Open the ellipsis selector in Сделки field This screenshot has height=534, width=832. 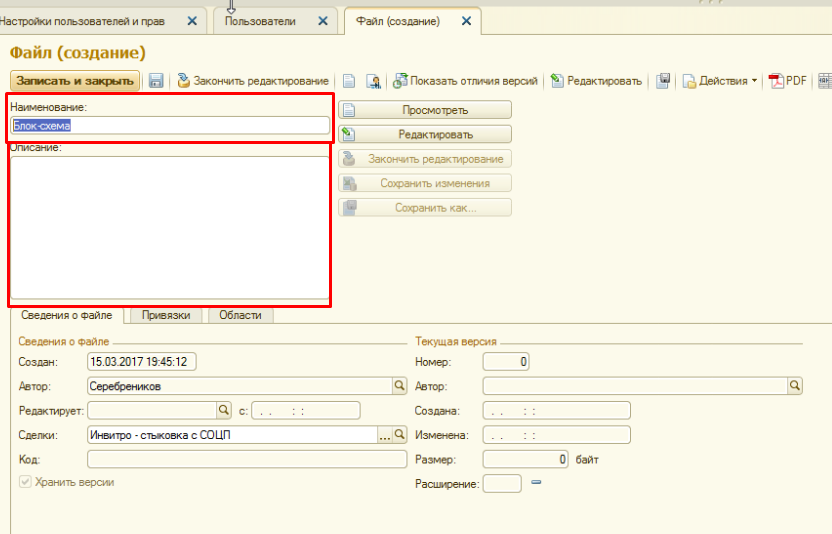384,435
